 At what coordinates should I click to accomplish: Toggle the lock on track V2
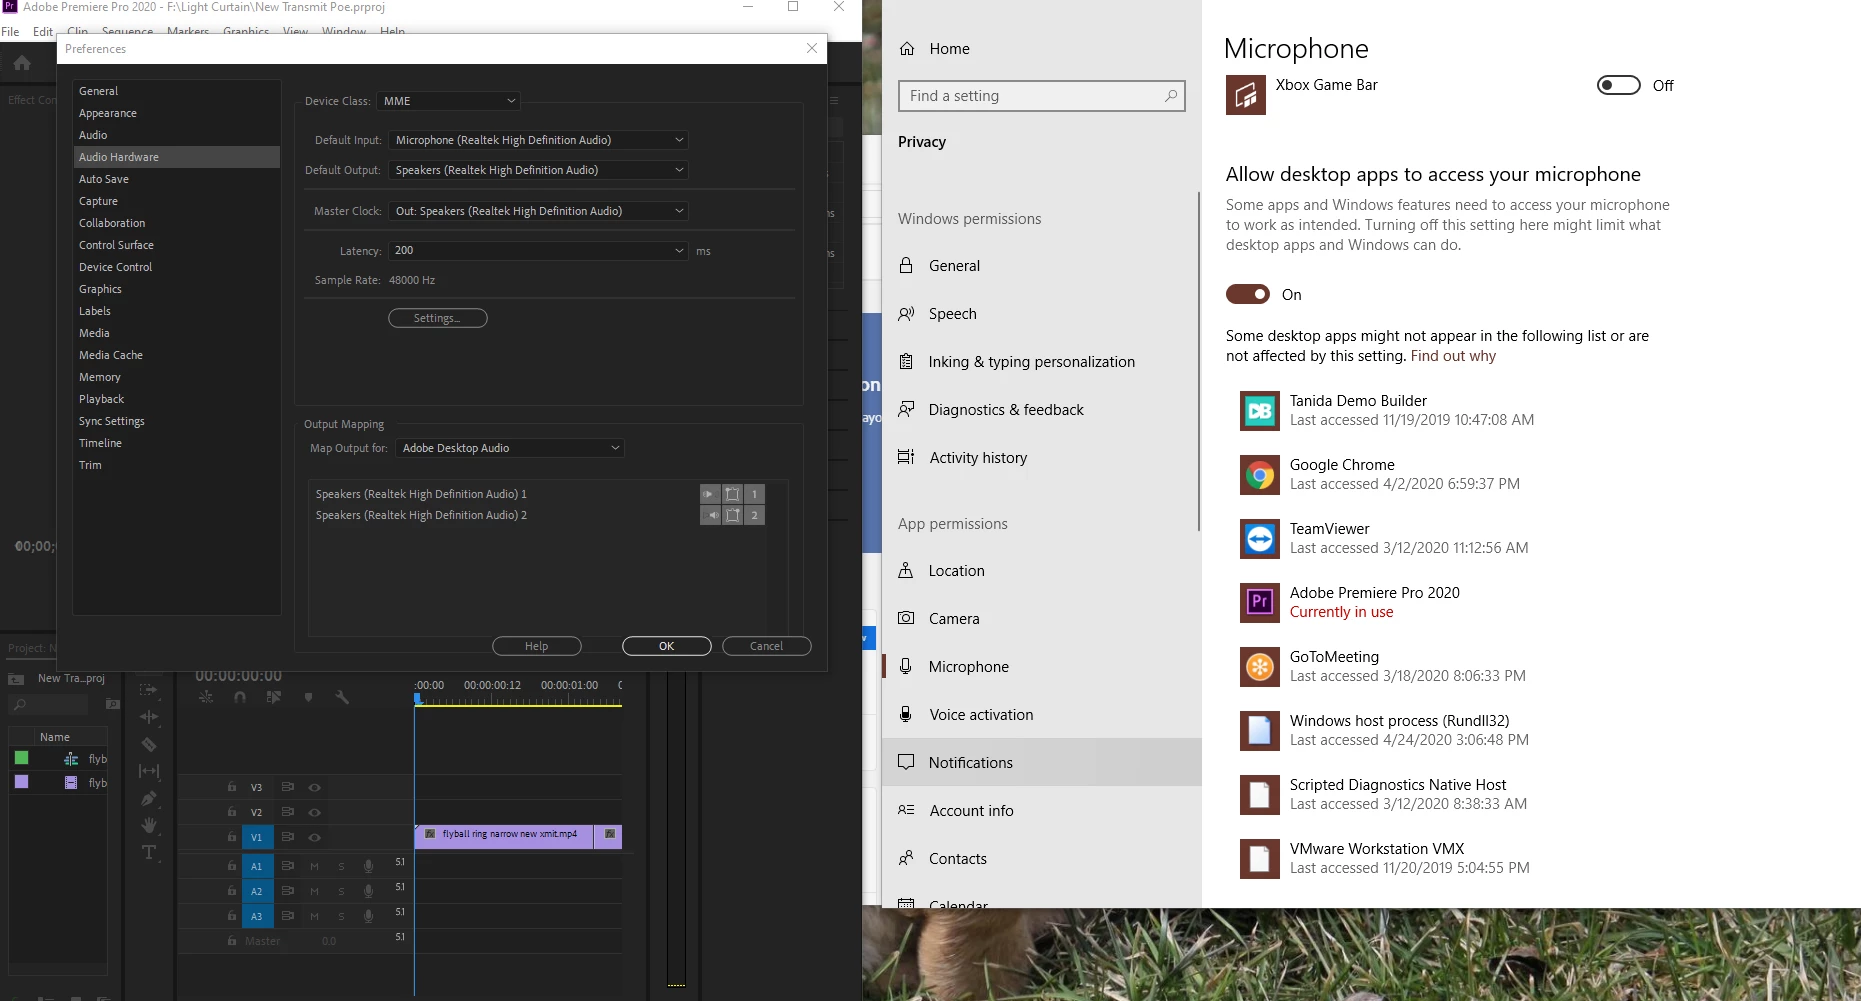tap(231, 812)
